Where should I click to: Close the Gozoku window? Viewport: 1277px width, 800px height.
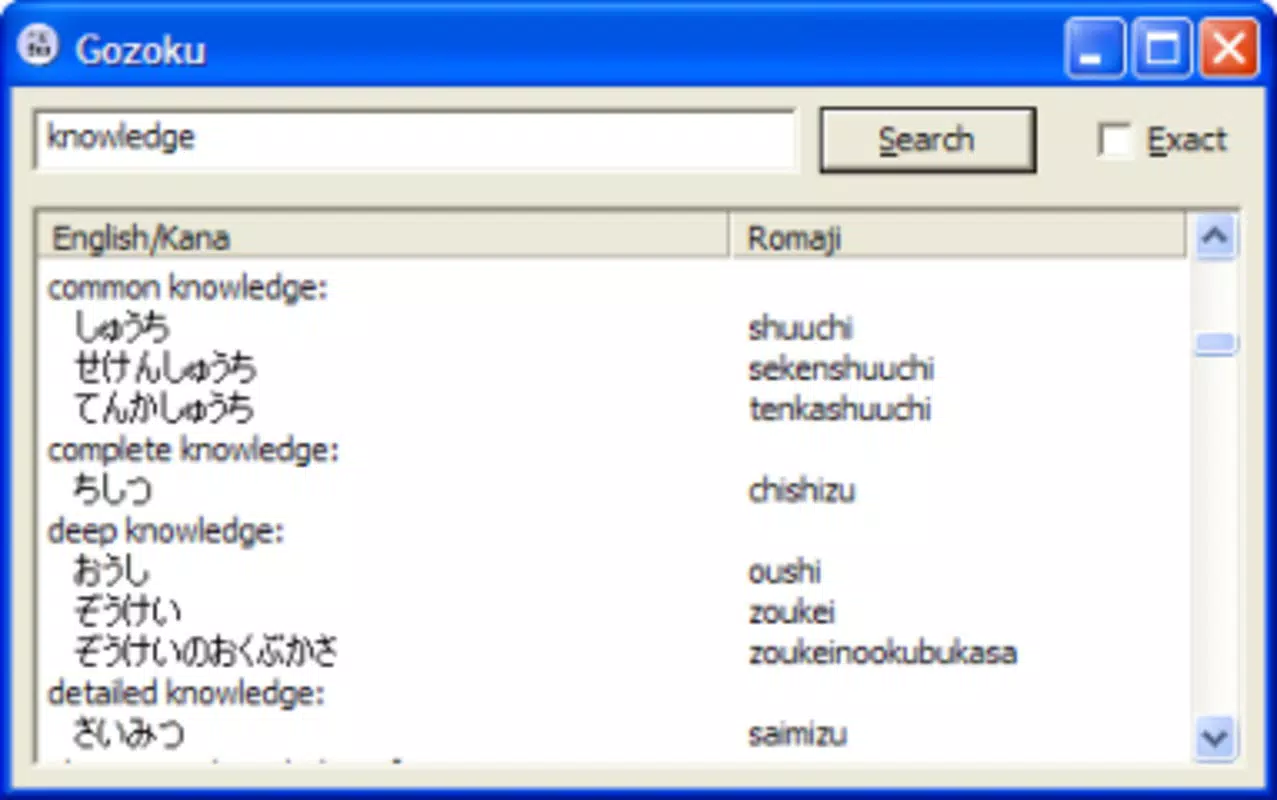pos(1228,47)
